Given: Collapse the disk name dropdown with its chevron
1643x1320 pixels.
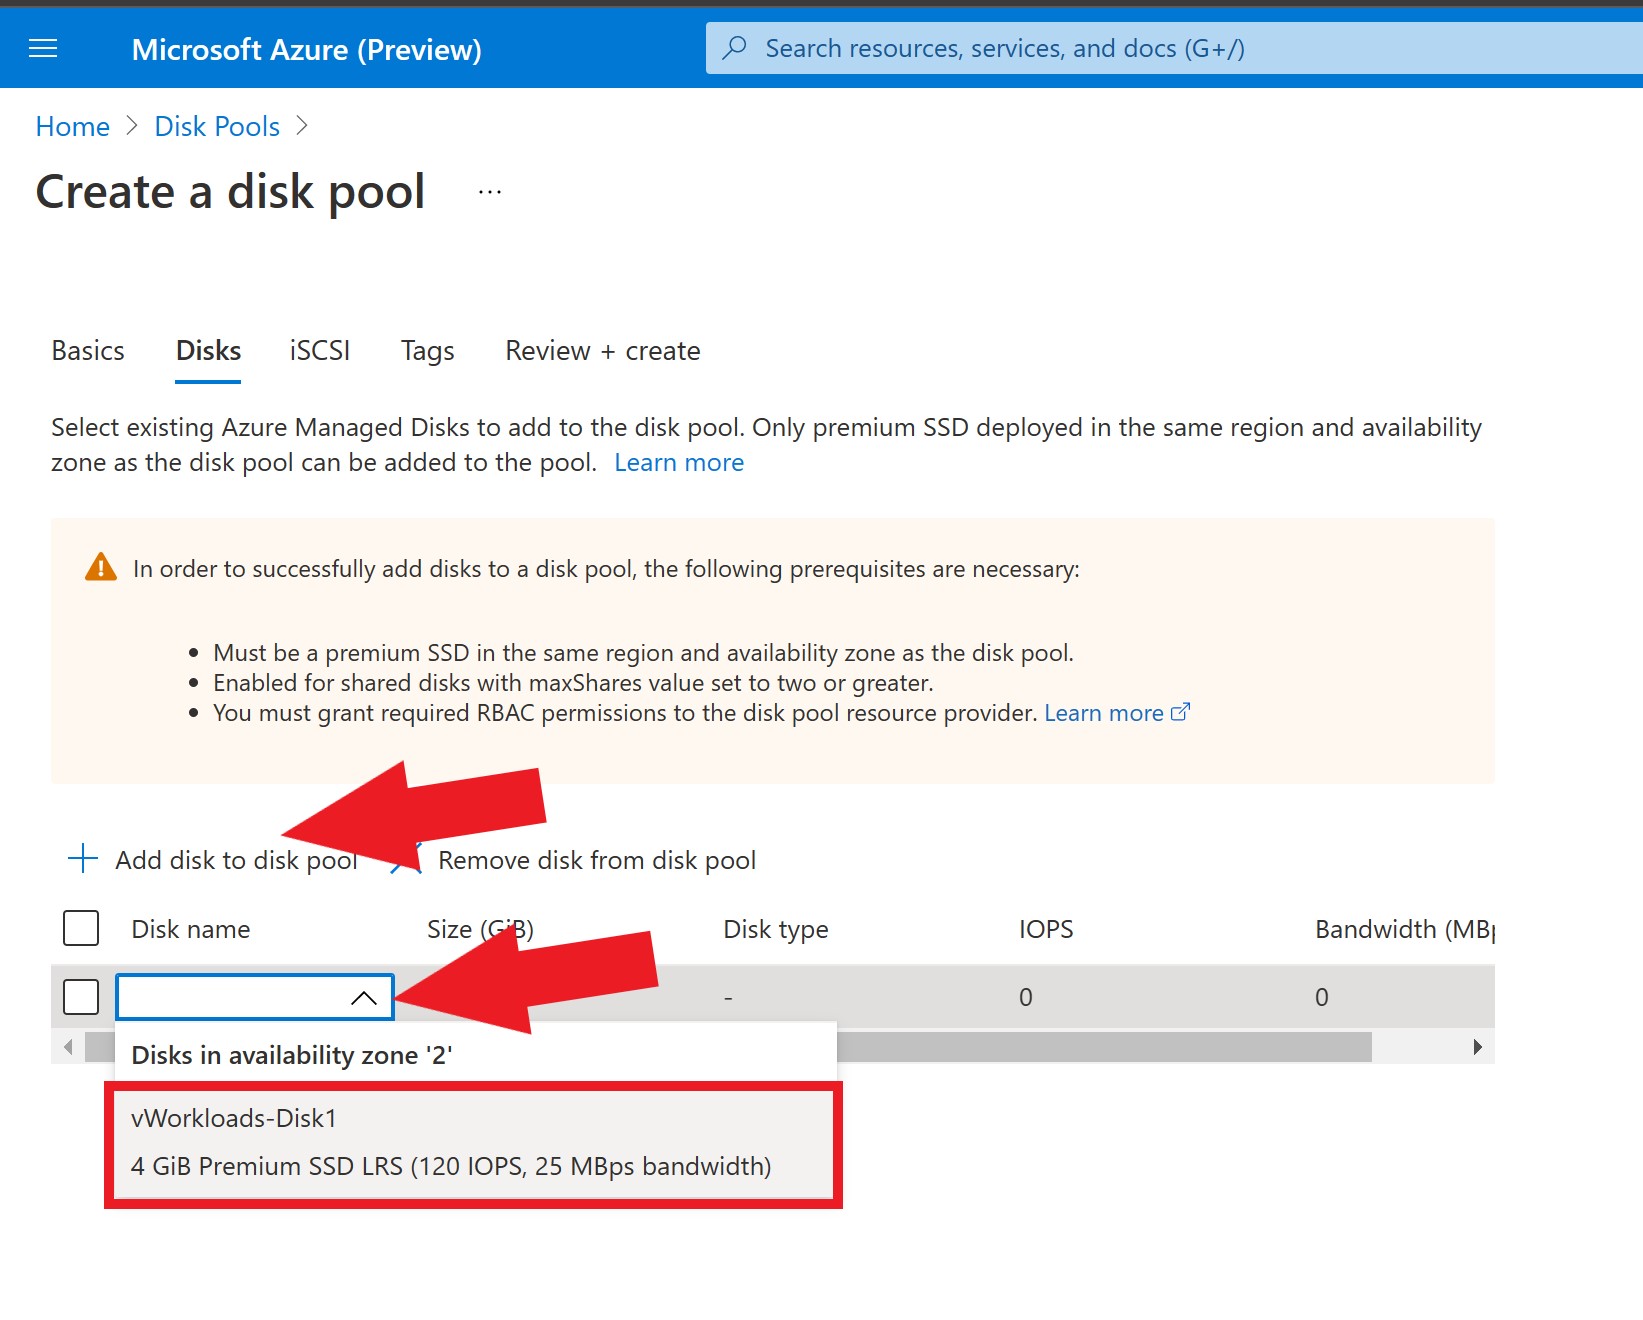Looking at the screenshot, I should coord(364,996).
